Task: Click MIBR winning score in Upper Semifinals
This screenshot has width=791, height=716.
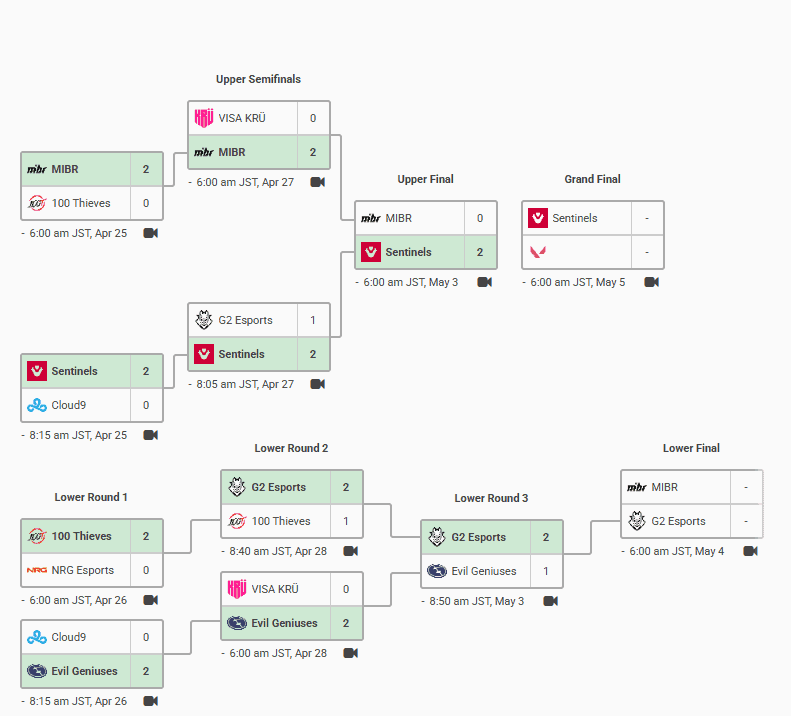Action: [x=313, y=152]
